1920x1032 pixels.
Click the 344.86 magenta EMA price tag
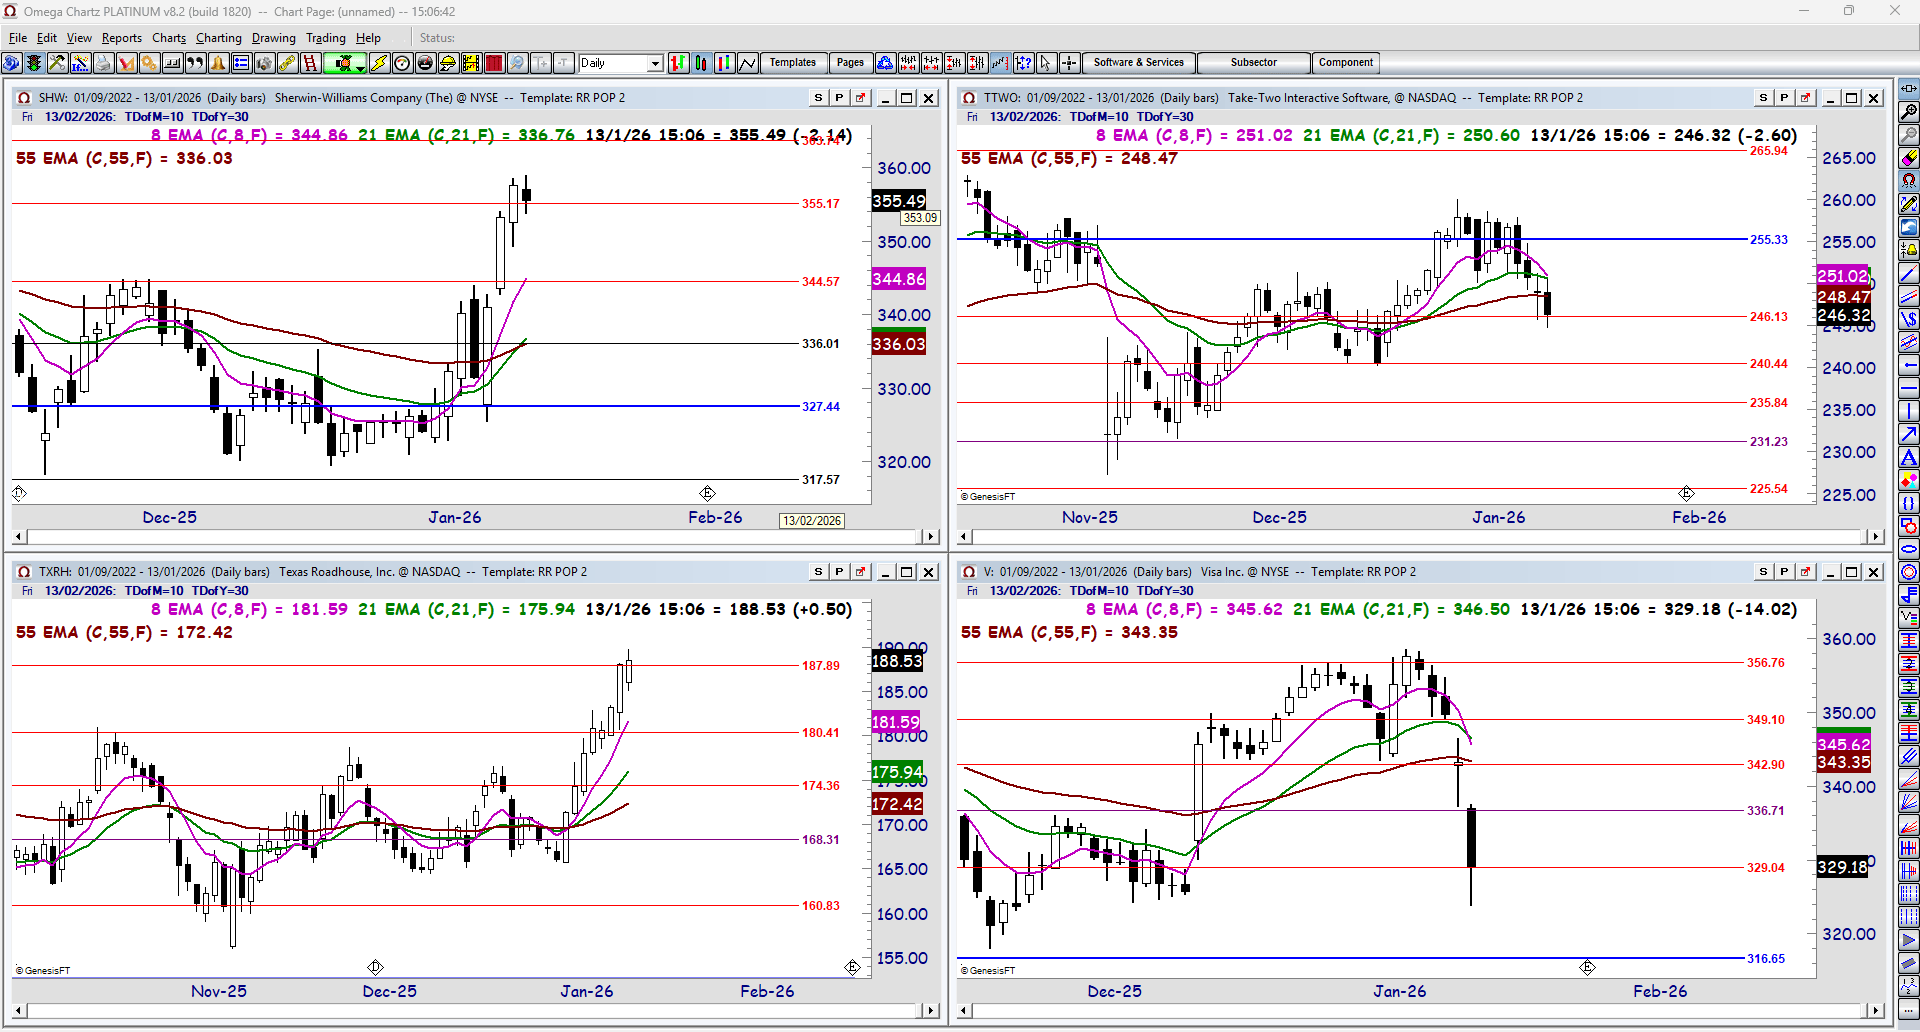click(899, 279)
